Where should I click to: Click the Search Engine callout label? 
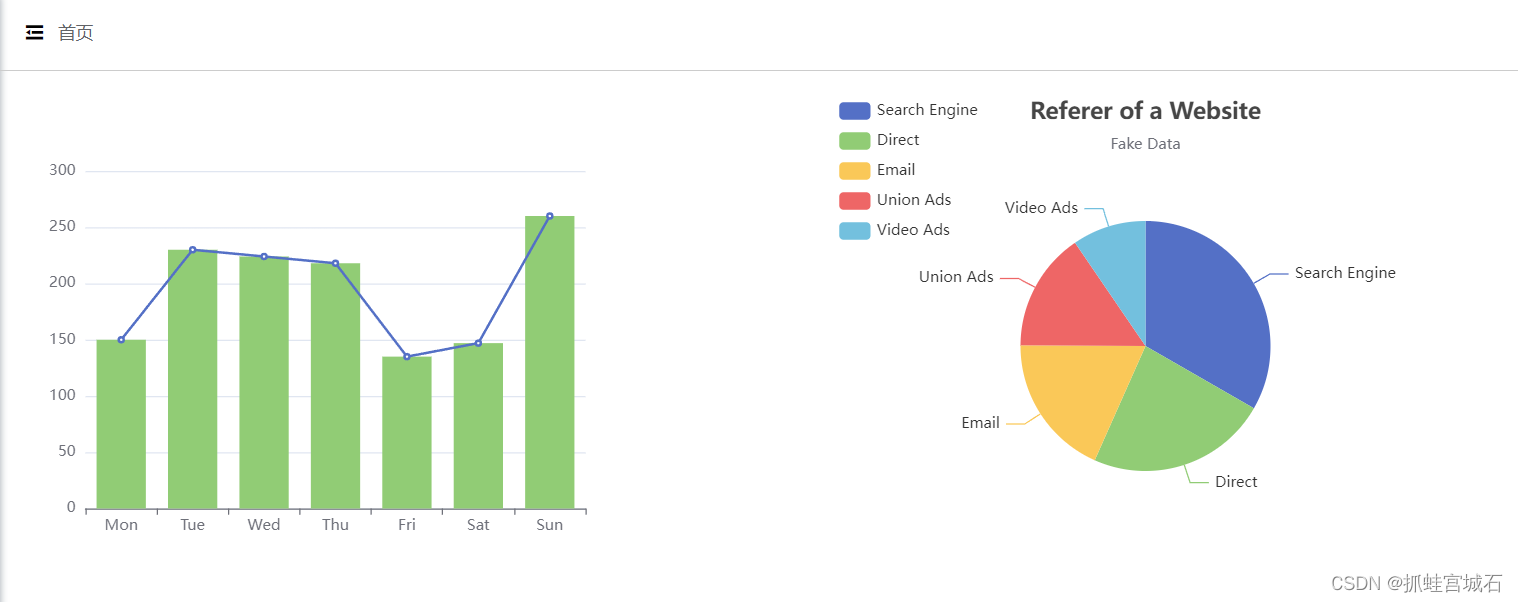1345,272
